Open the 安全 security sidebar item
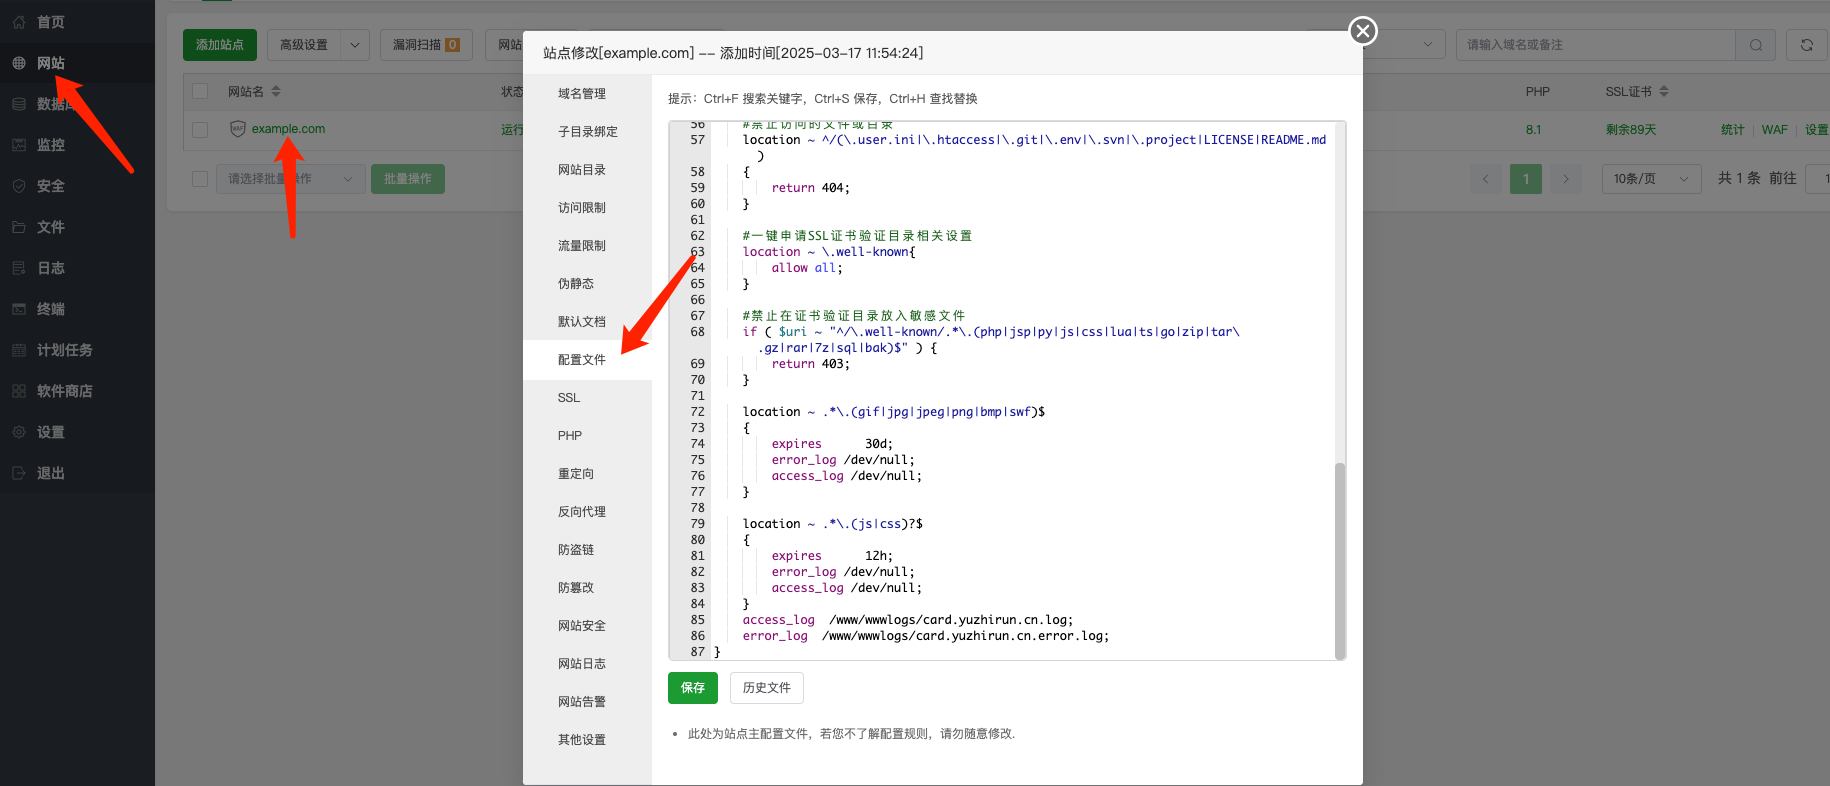Image resolution: width=1830 pixels, height=786 pixels. coord(77,186)
